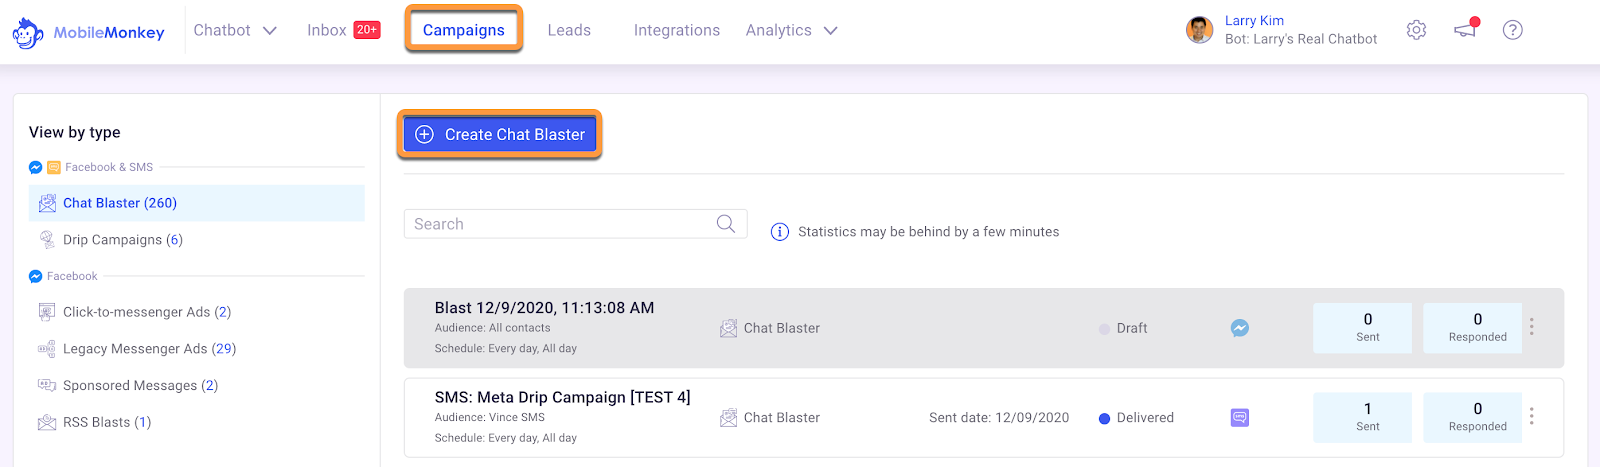Click the MobileMonkey logo

88,32
